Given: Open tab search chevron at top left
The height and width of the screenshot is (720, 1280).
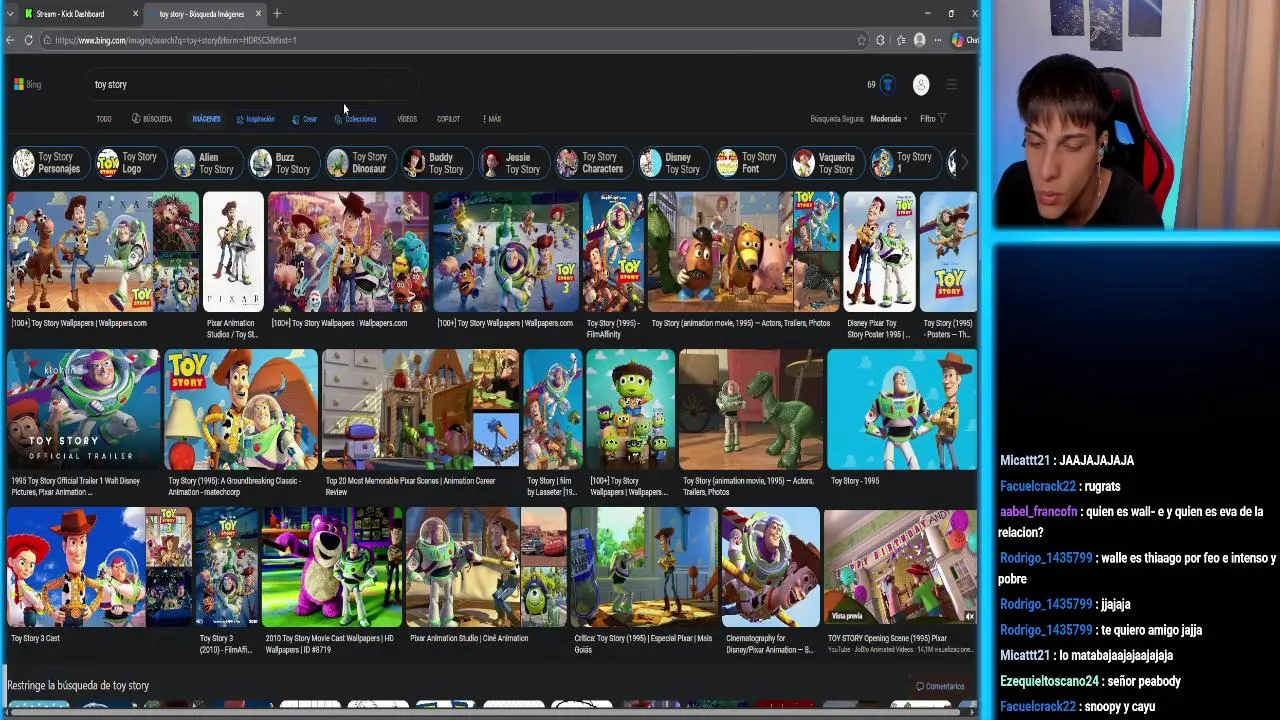Looking at the screenshot, I should (x=10, y=14).
